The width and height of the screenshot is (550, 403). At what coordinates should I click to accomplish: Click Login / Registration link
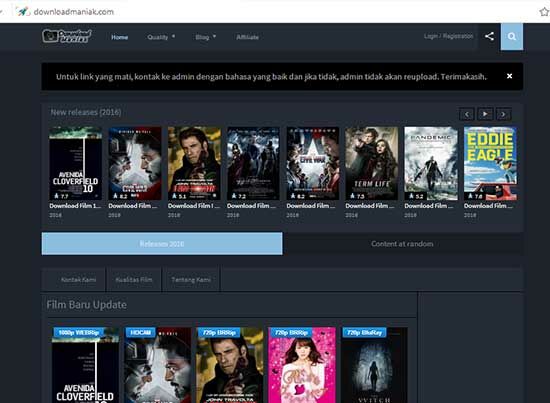point(448,36)
